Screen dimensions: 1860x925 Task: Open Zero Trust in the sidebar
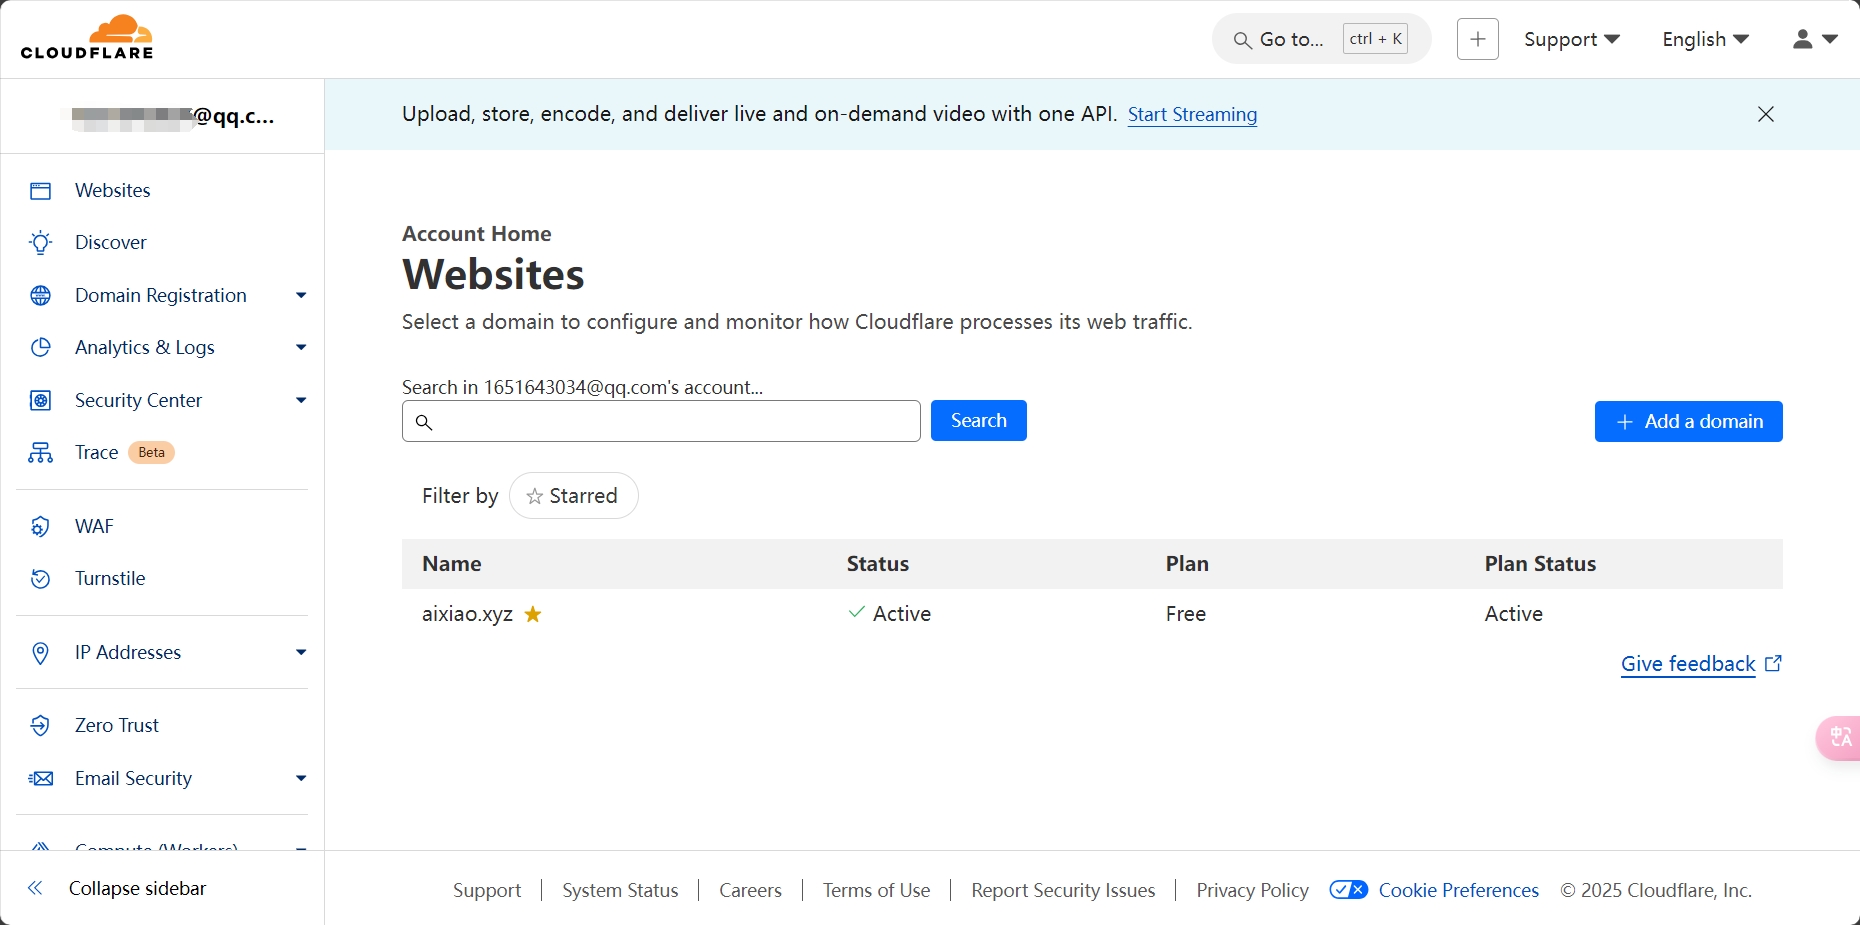[x=117, y=726]
